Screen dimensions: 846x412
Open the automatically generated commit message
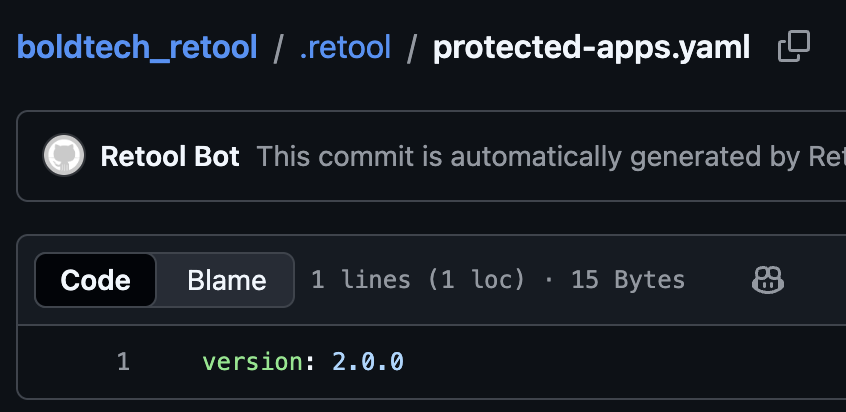point(550,157)
